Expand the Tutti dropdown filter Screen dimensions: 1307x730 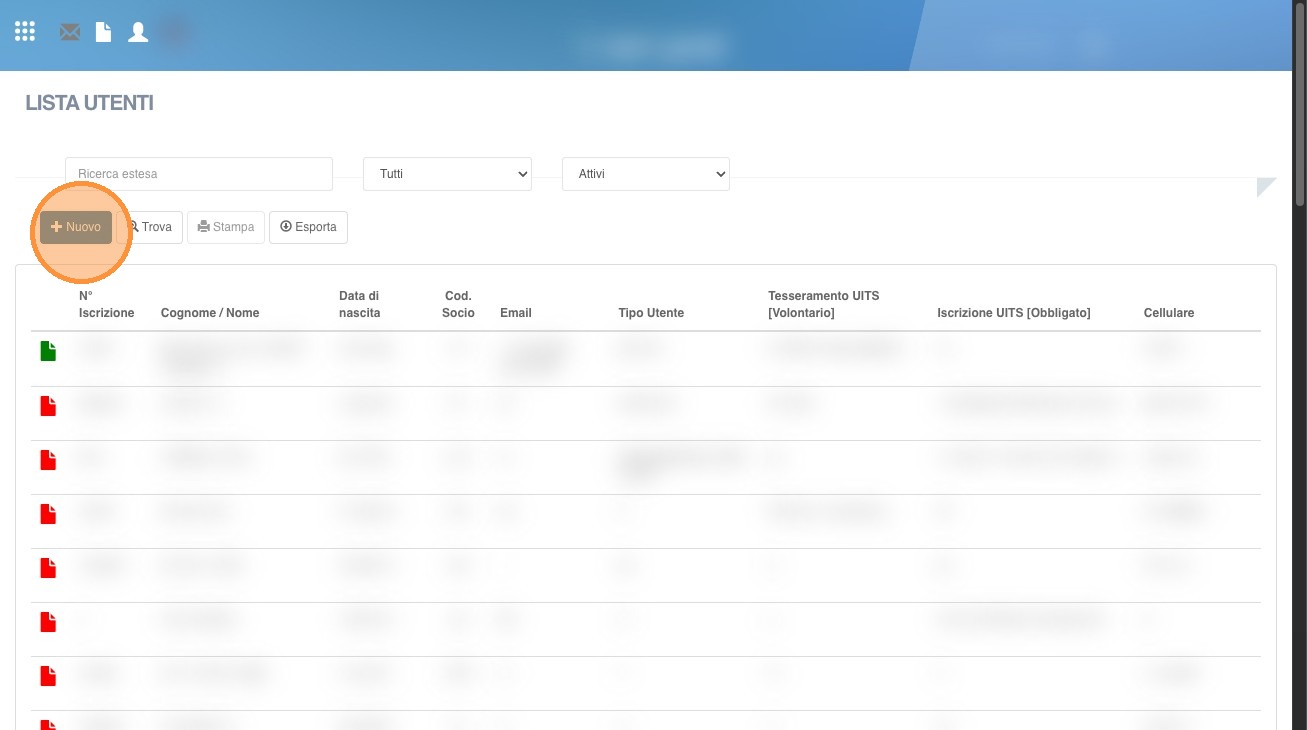447,174
